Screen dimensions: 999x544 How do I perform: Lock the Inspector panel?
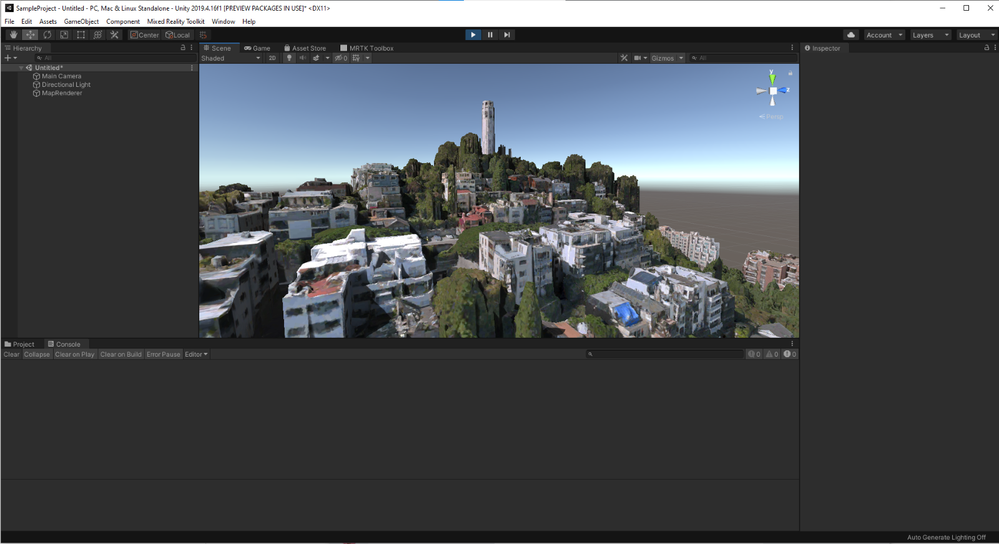(986, 48)
